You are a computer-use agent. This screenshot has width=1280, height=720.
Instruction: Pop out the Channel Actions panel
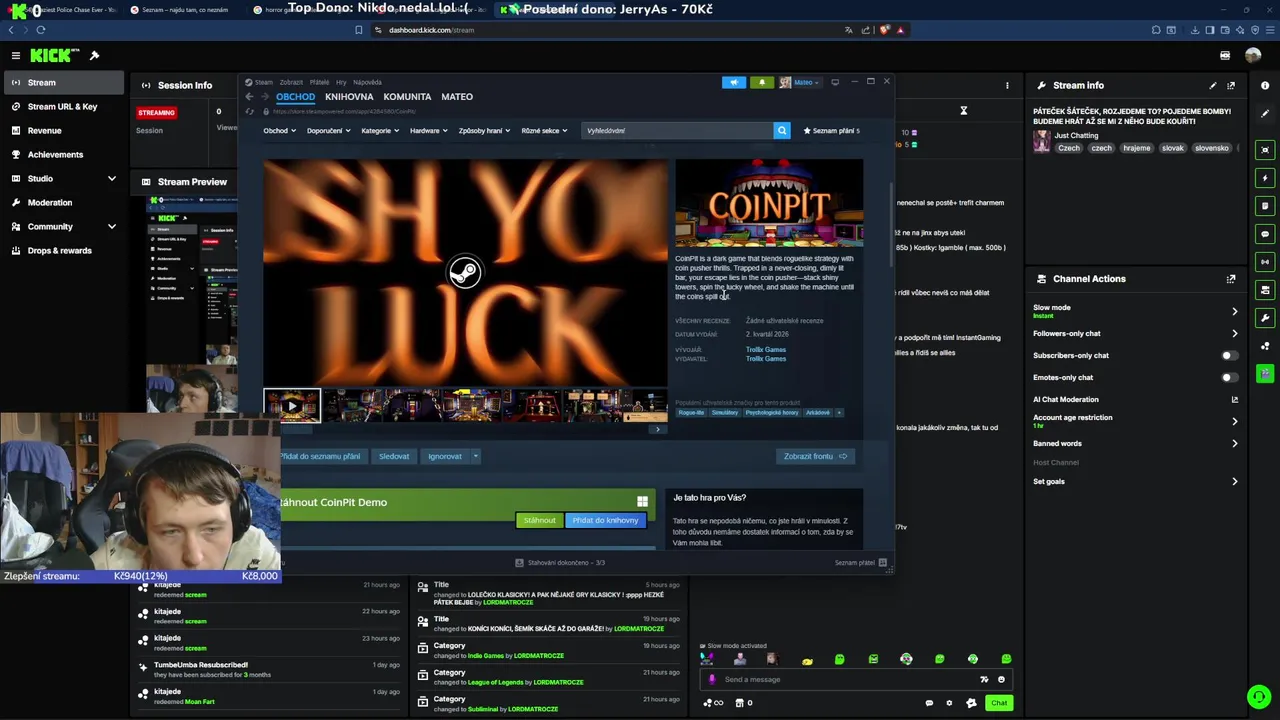1231,279
